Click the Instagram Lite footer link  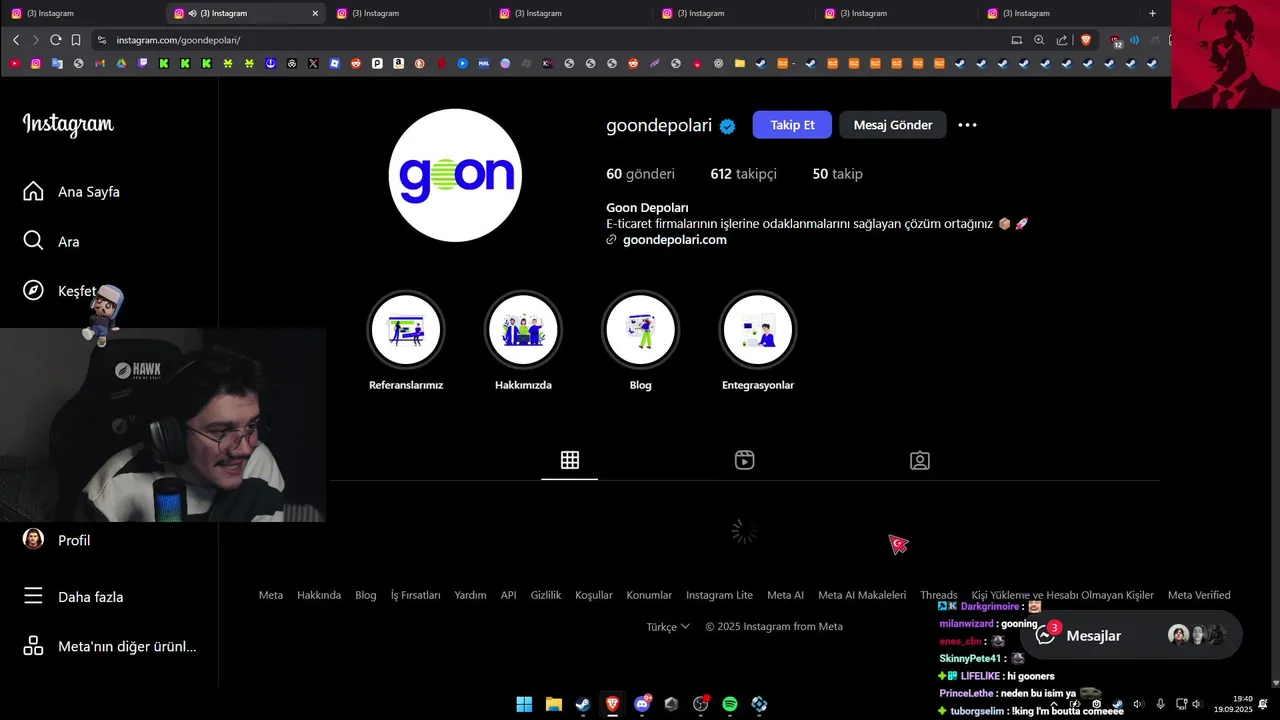pos(719,595)
